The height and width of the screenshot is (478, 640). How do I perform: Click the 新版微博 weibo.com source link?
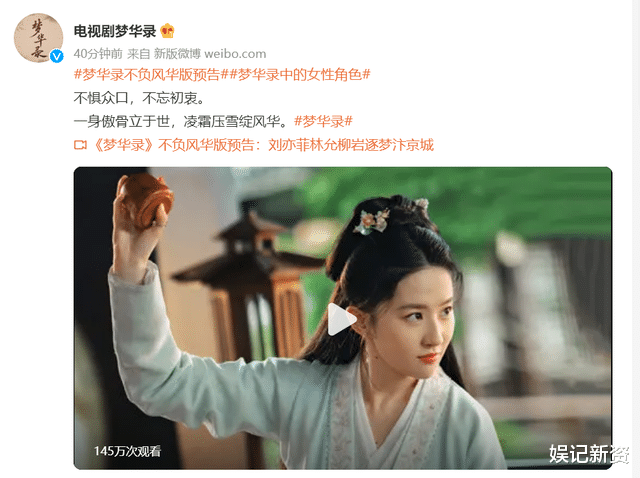coord(210,53)
